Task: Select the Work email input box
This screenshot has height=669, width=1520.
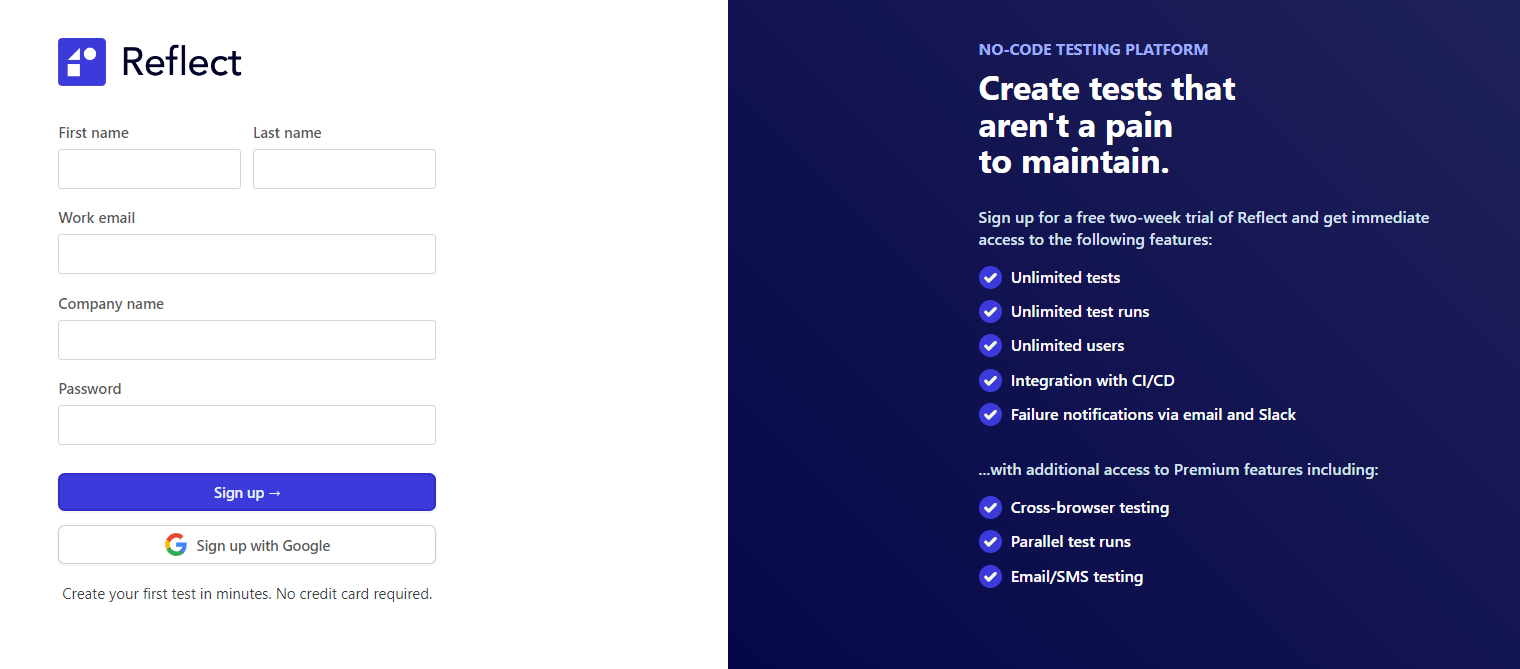Action: (247, 254)
